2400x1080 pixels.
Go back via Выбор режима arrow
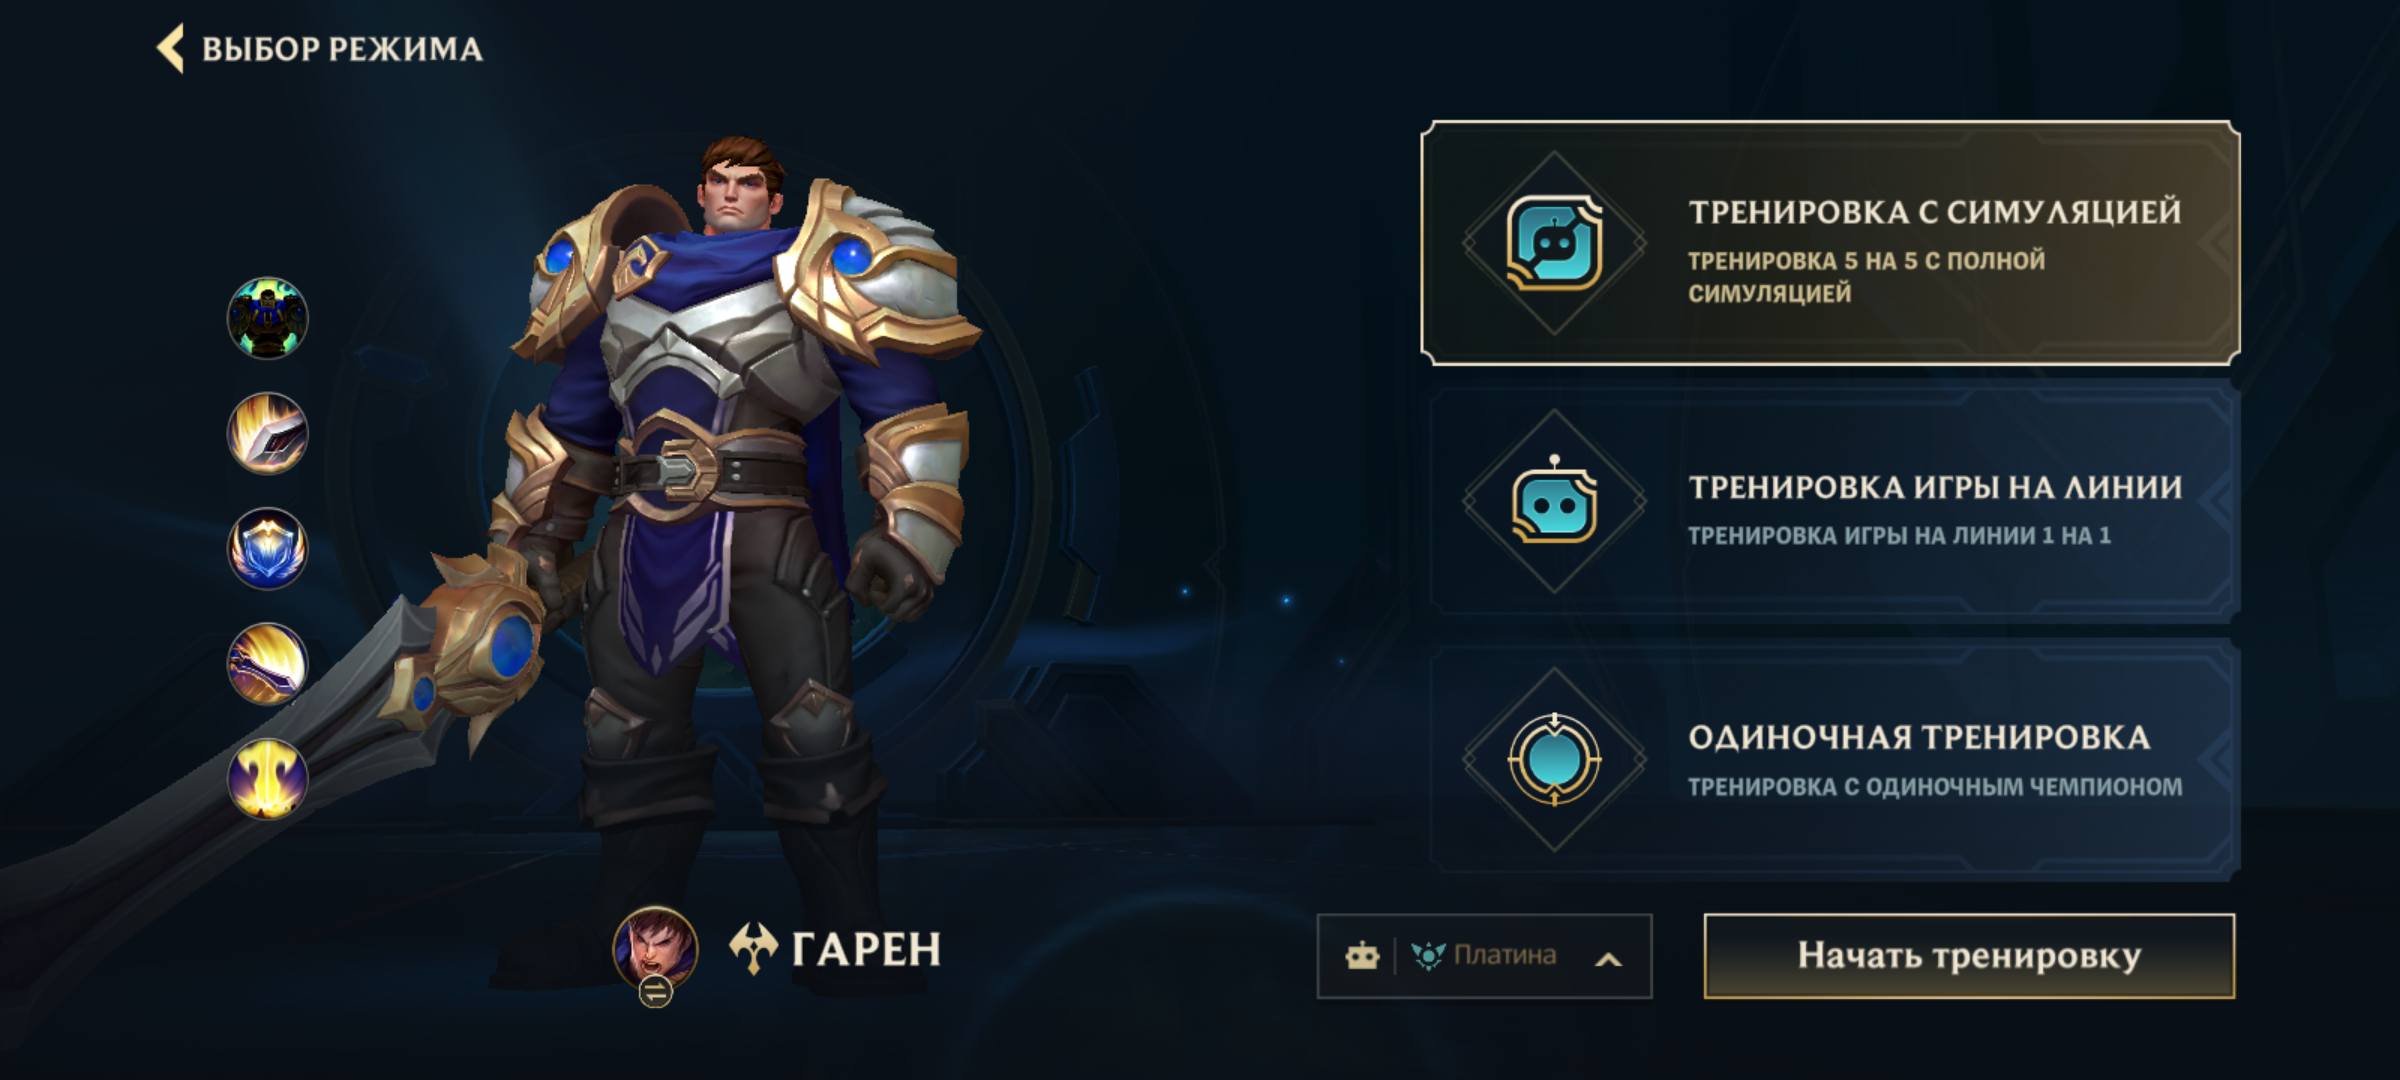tap(171, 48)
